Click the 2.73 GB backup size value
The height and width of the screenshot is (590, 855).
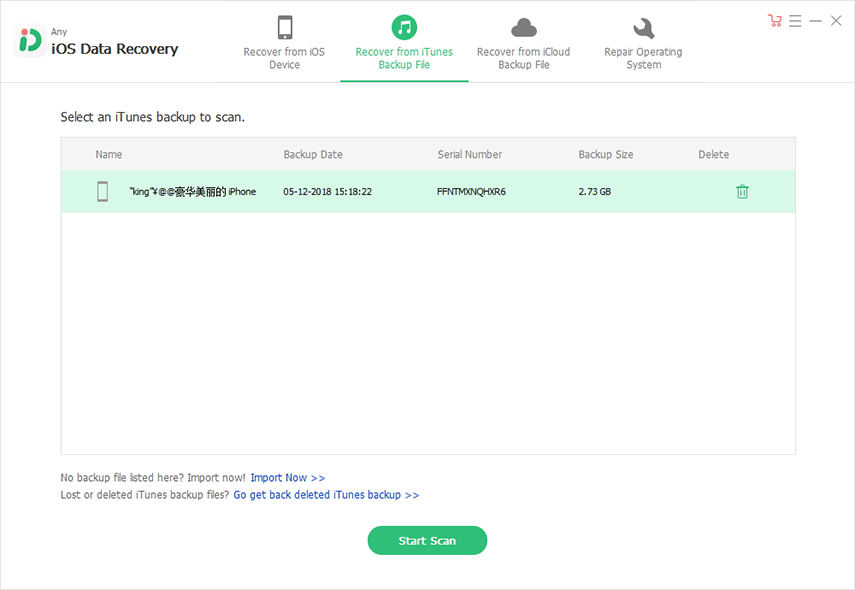pyautogui.click(x=594, y=191)
